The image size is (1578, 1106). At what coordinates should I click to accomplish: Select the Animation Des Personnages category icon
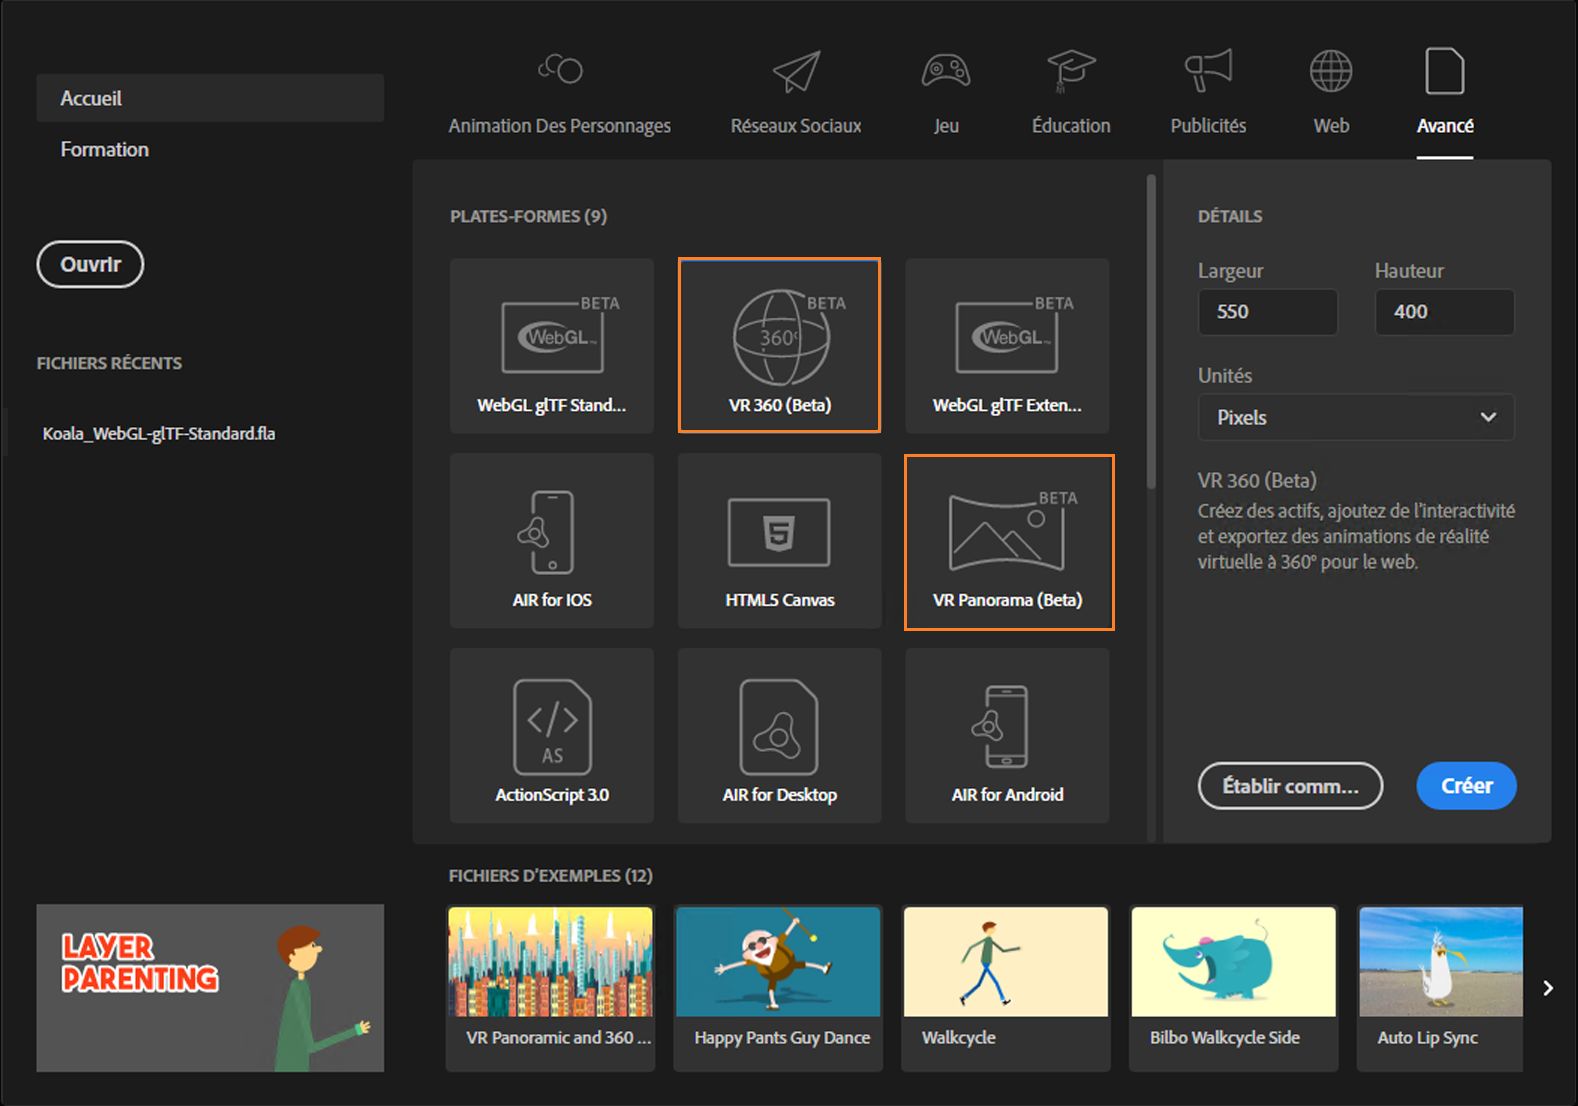560,69
